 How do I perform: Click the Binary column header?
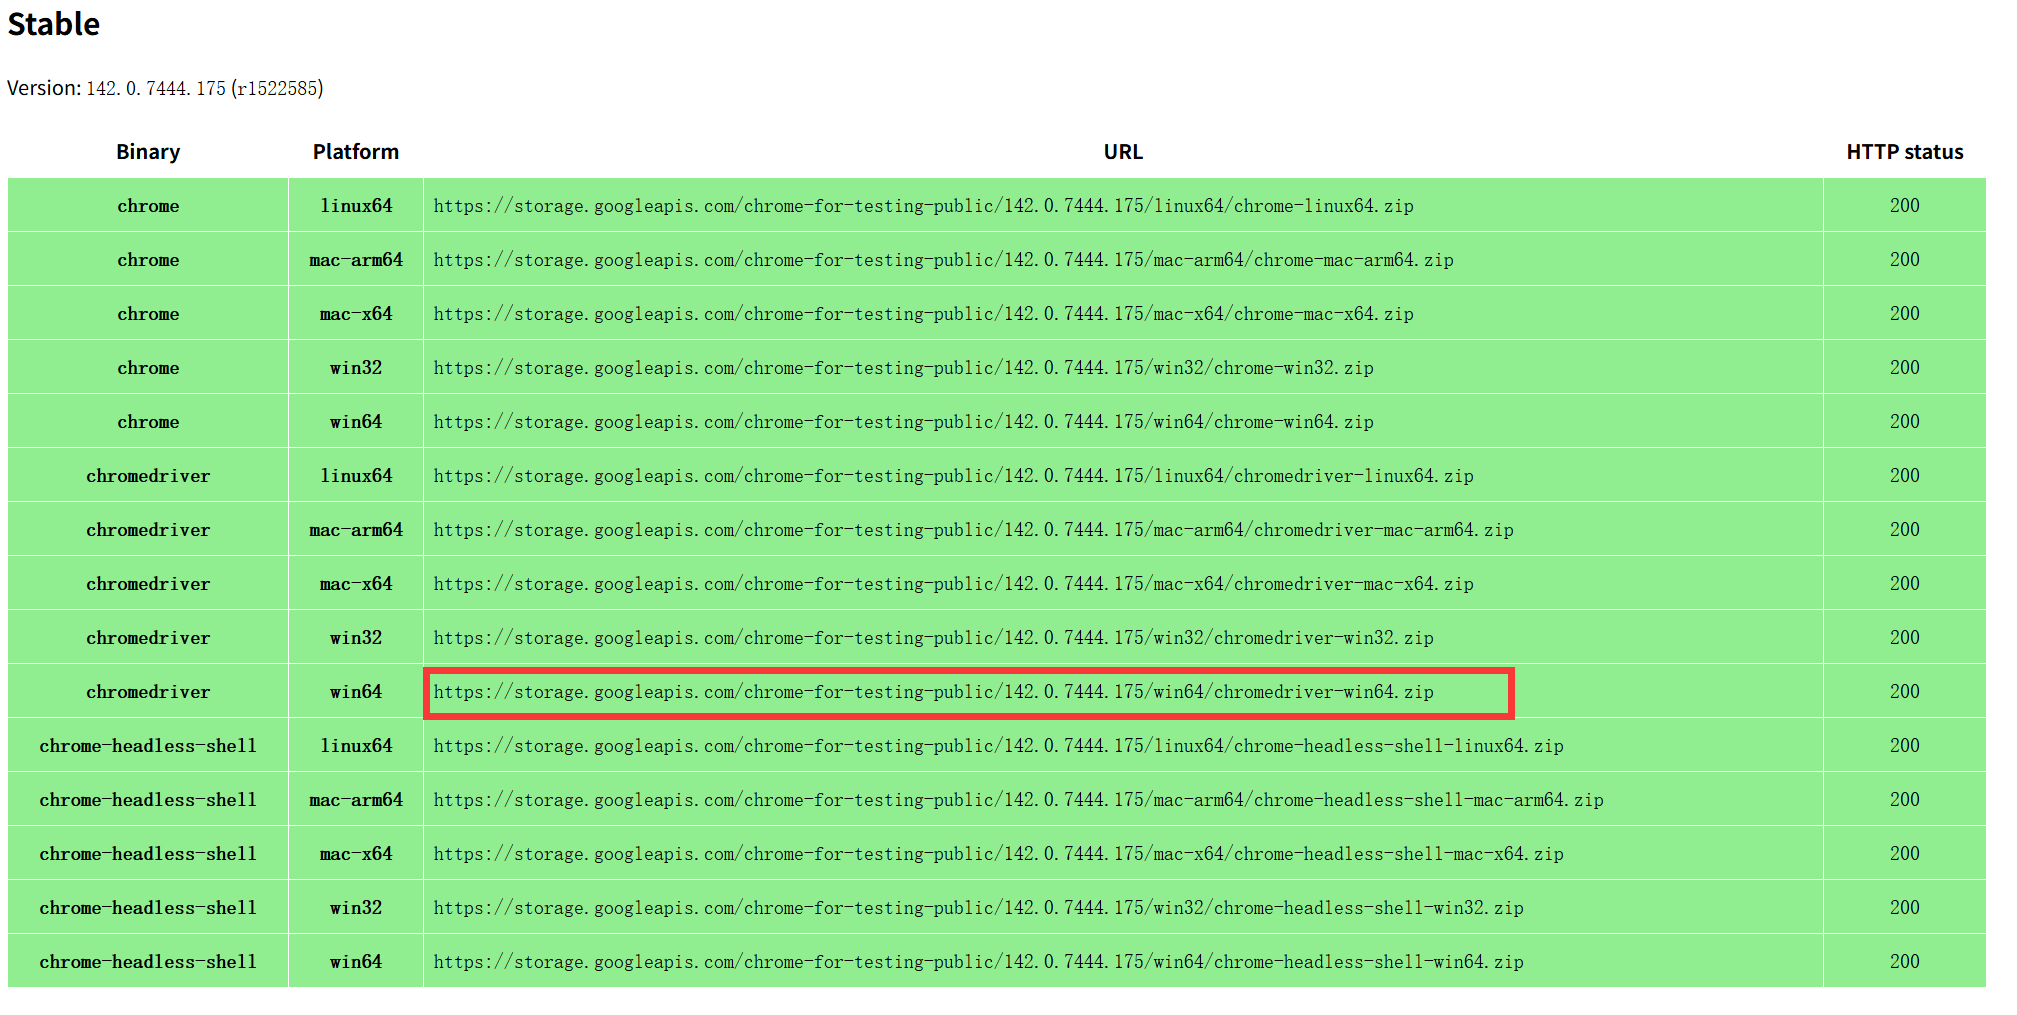click(x=148, y=152)
